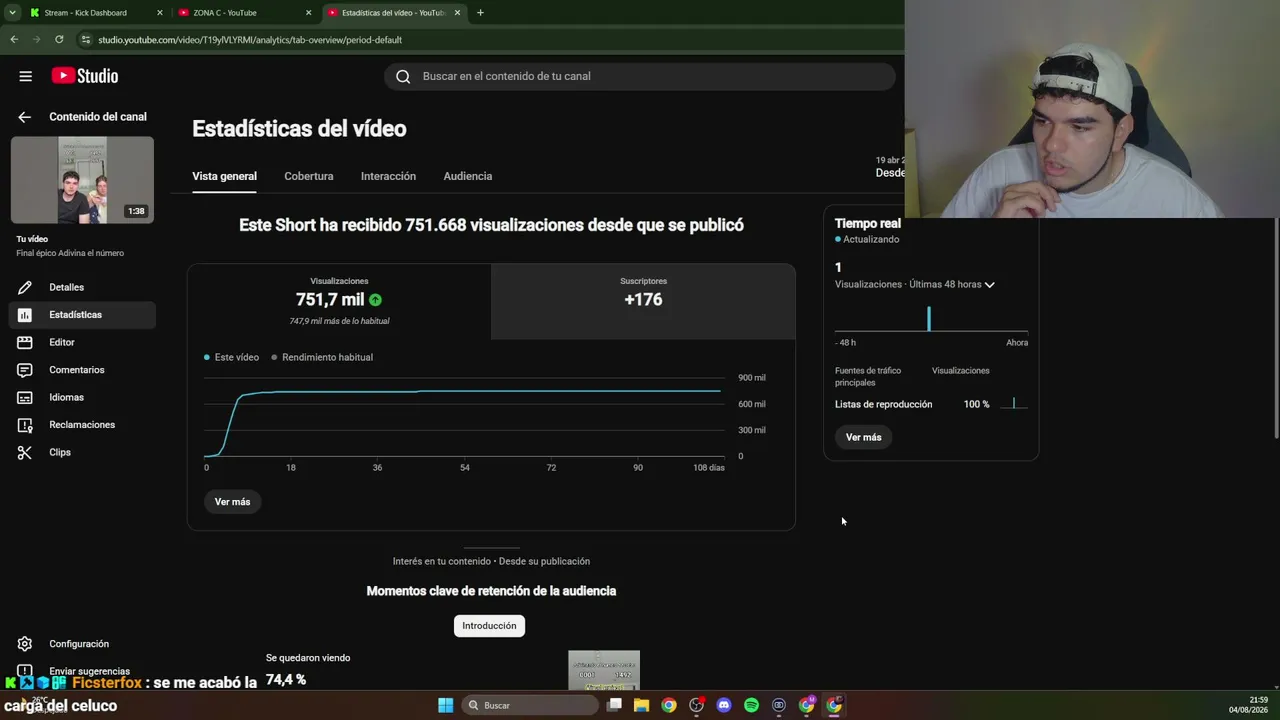Open Spotify from the taskbar
Viewport: 1280px width, 720px height.
(x=751, y=705)
